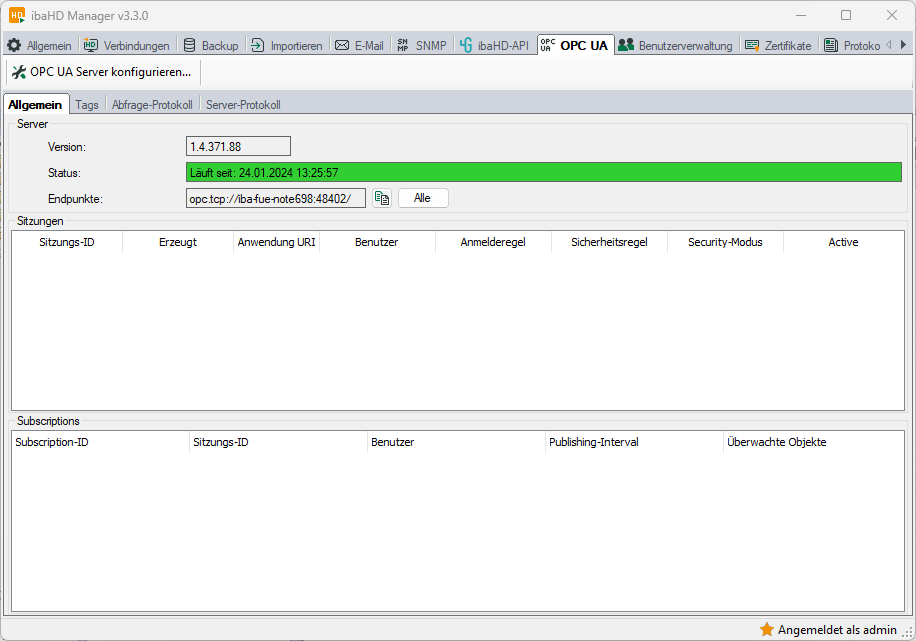Click the Erzeugt column header
The width and height of the screenshot is (916, 641).
[x=178, y=242]
